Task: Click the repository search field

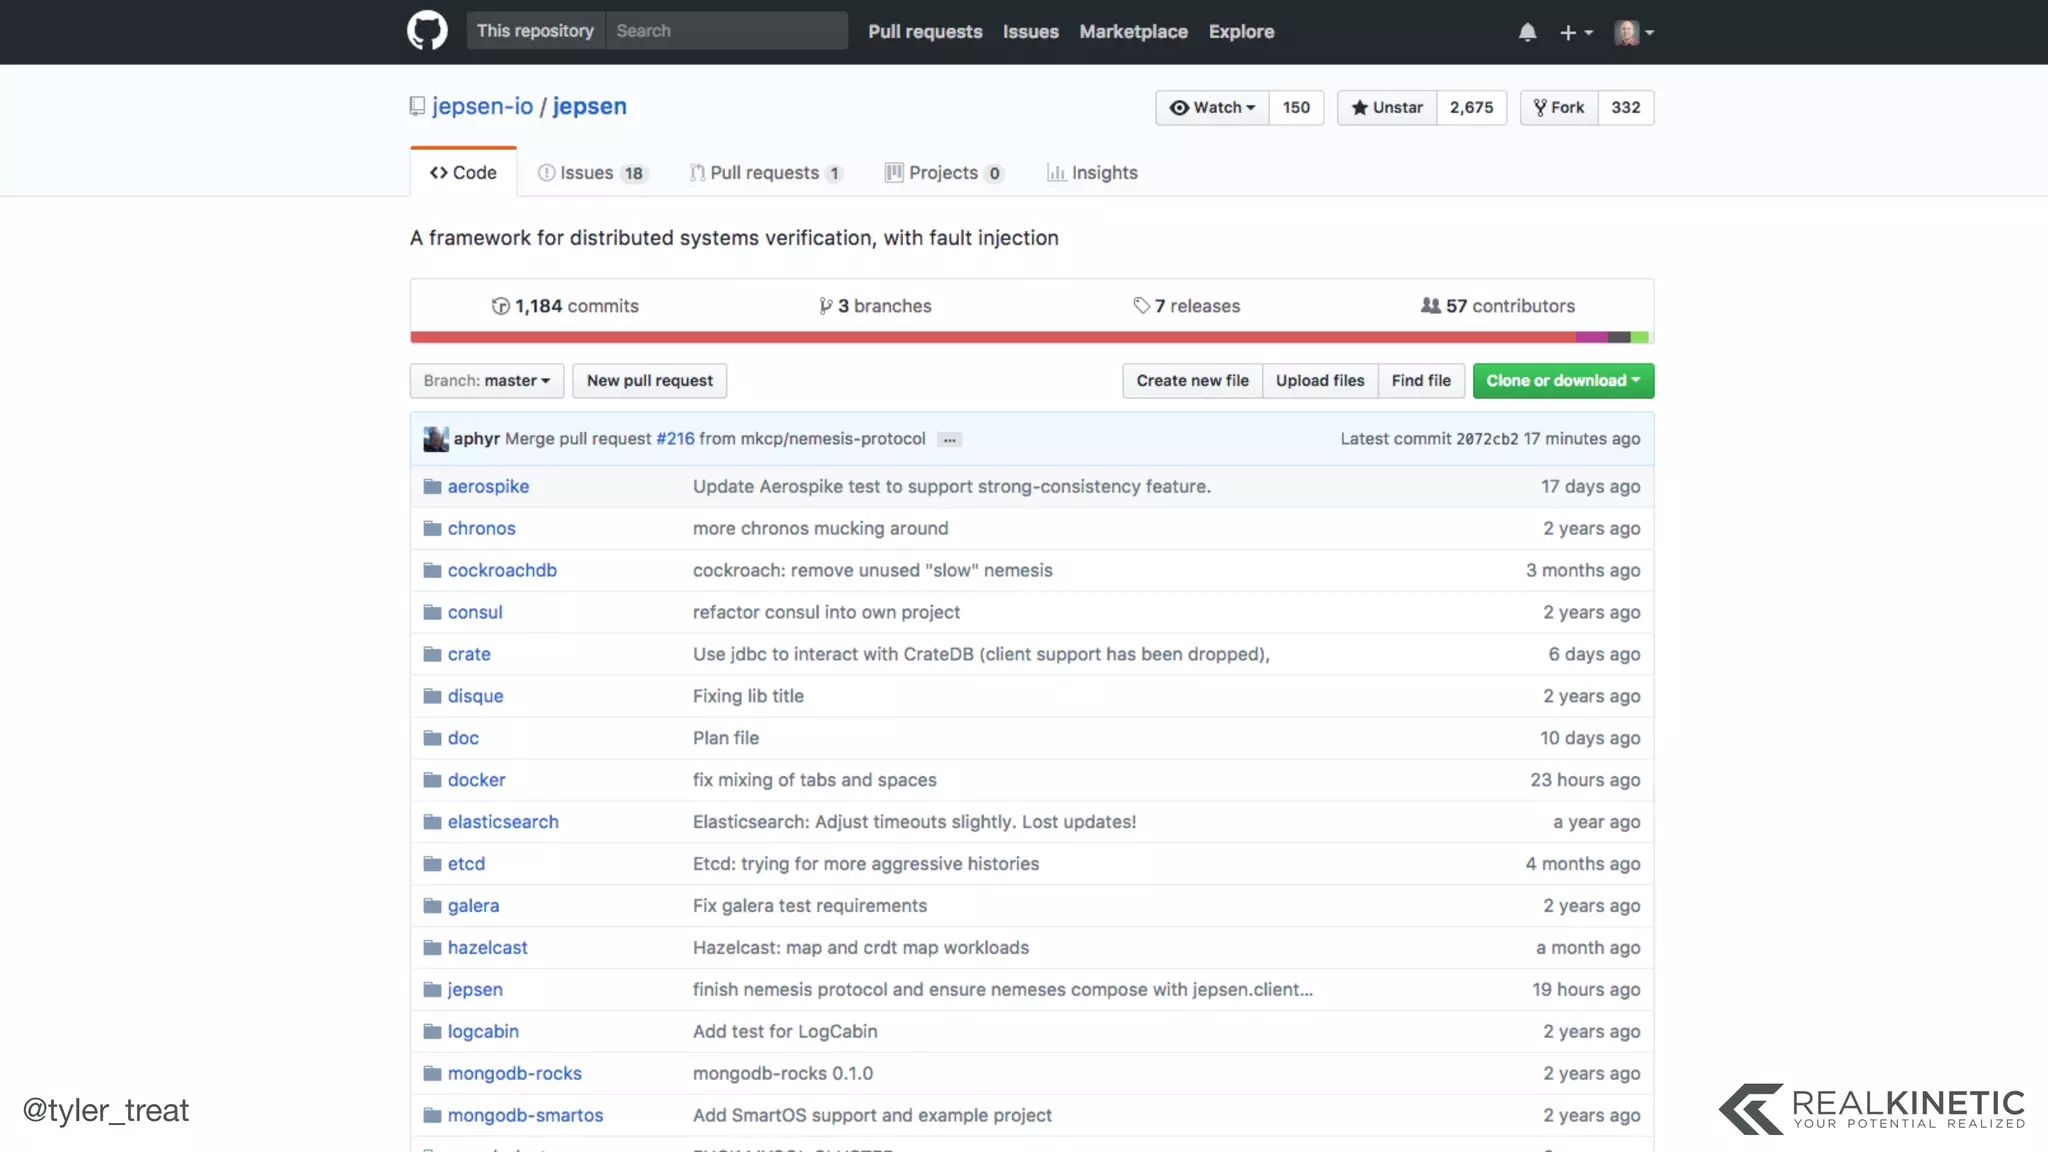Action: click(x=726, y=31)
